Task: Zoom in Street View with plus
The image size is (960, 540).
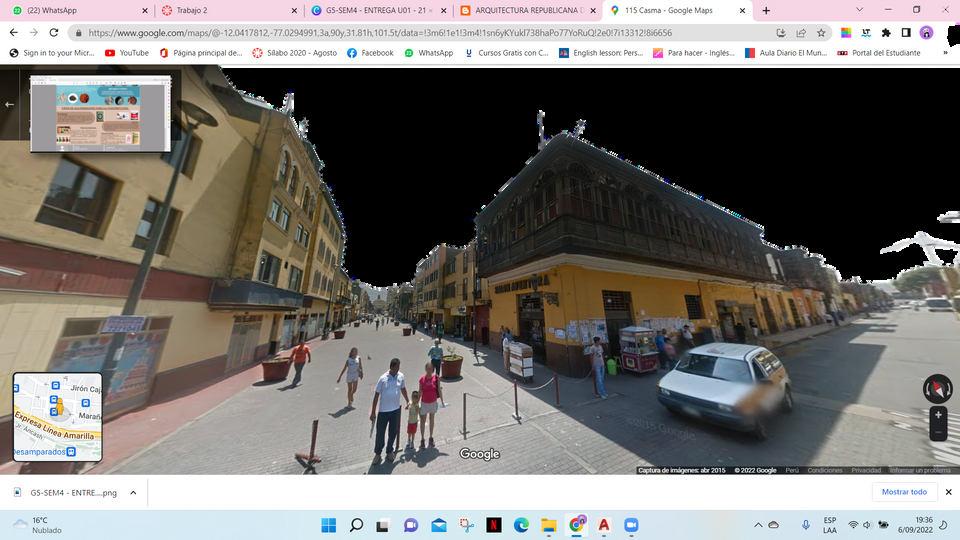Action: 938,415
